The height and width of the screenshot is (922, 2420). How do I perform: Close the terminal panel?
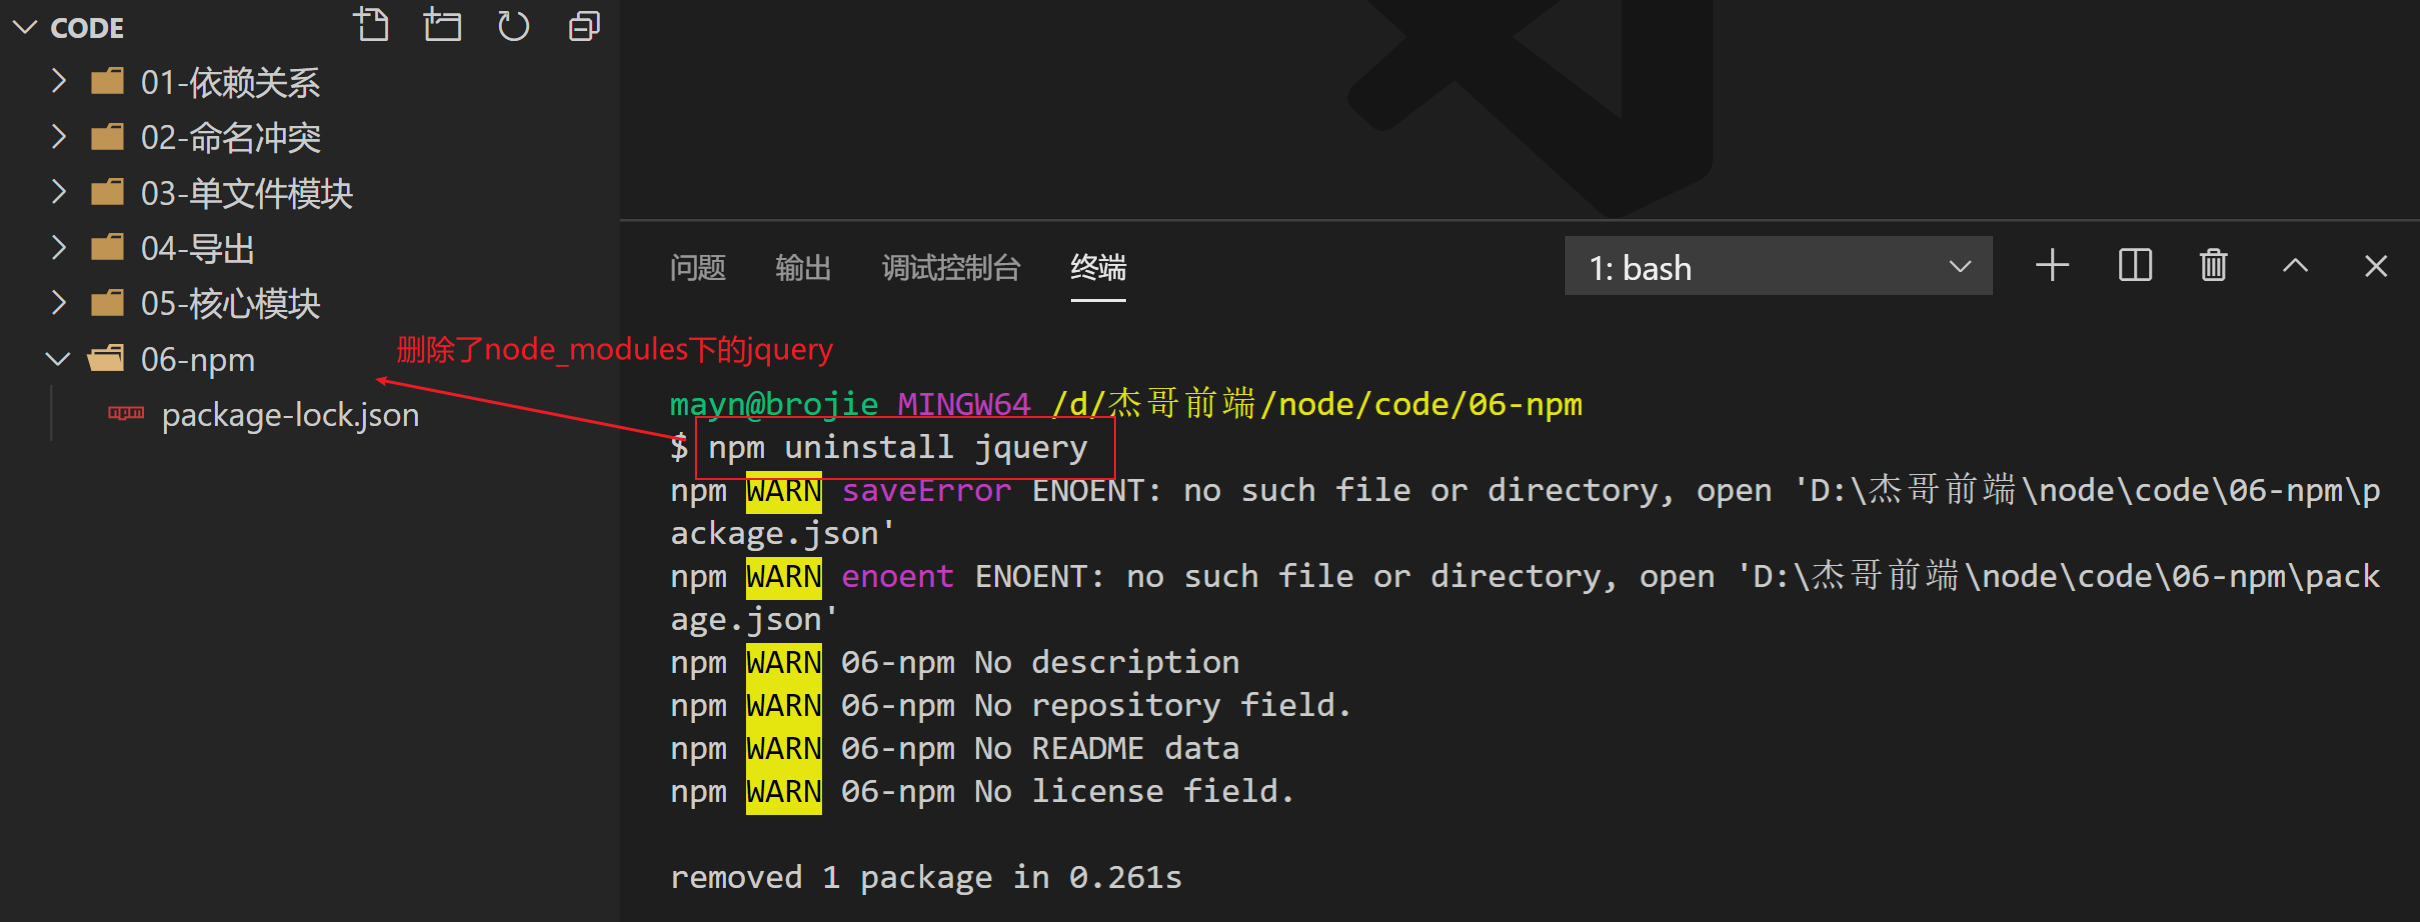[x=2376, y=265]
